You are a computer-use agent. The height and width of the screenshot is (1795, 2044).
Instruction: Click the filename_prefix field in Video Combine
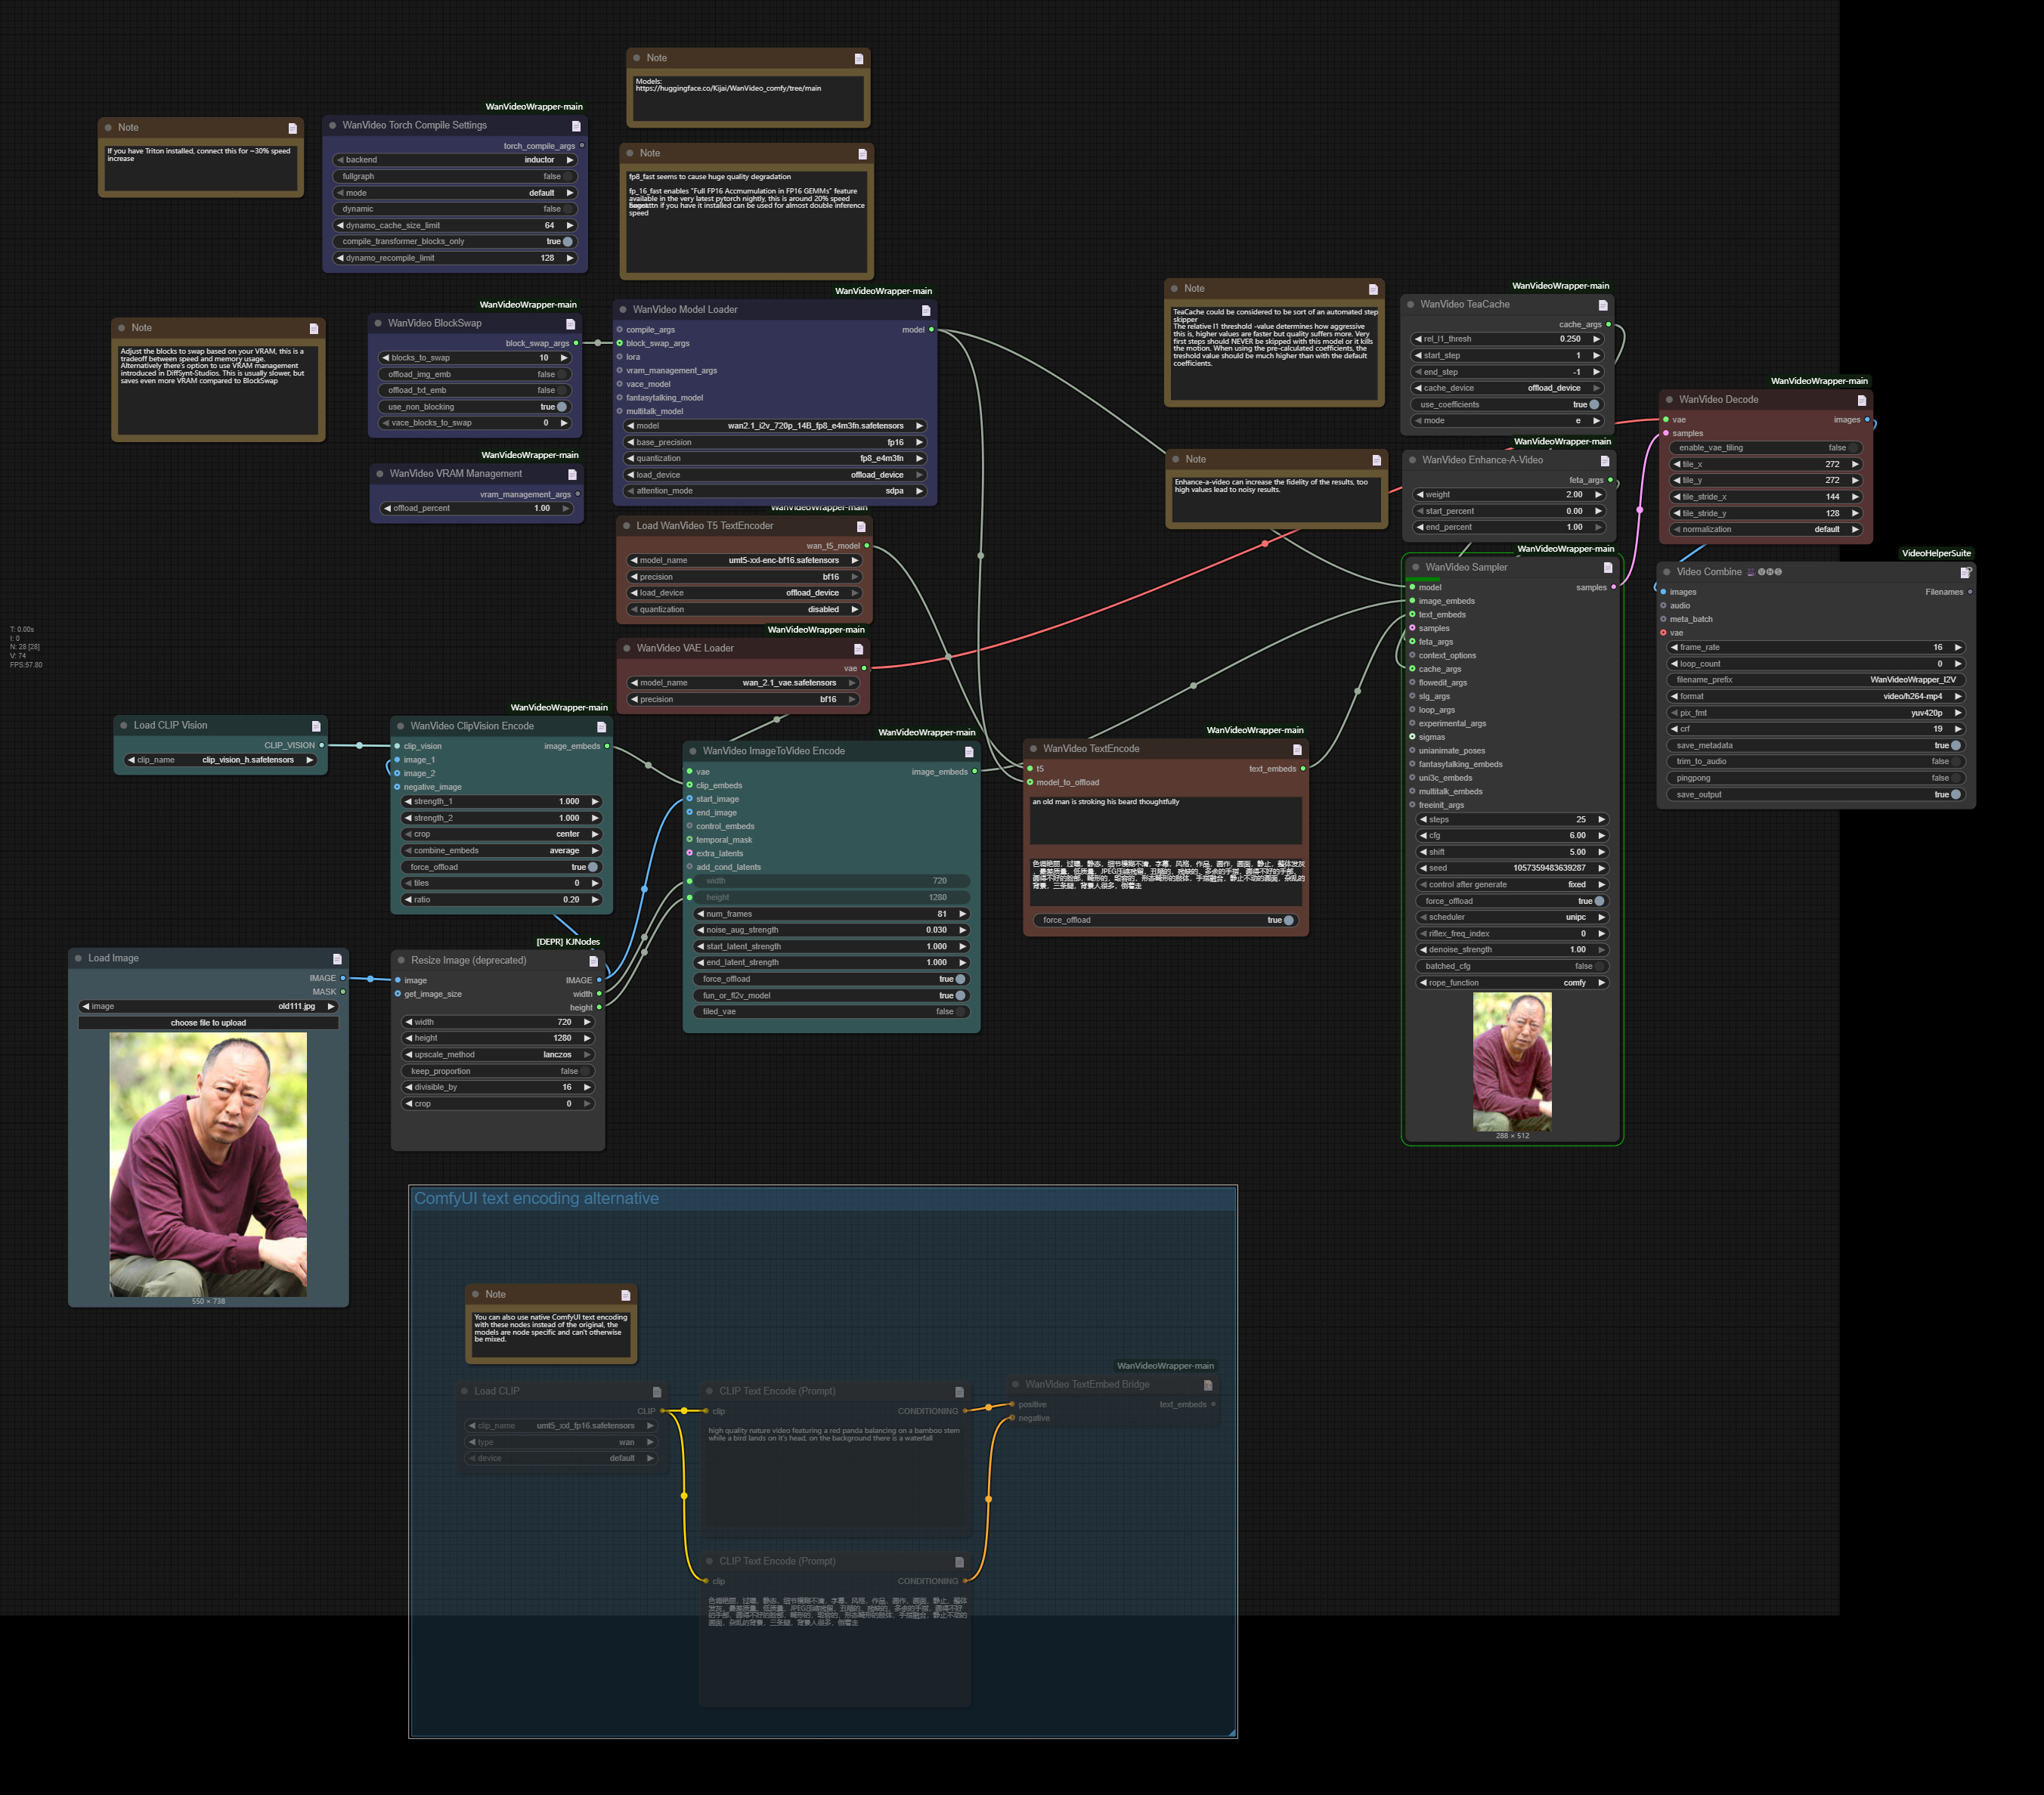click(1815, 680)
